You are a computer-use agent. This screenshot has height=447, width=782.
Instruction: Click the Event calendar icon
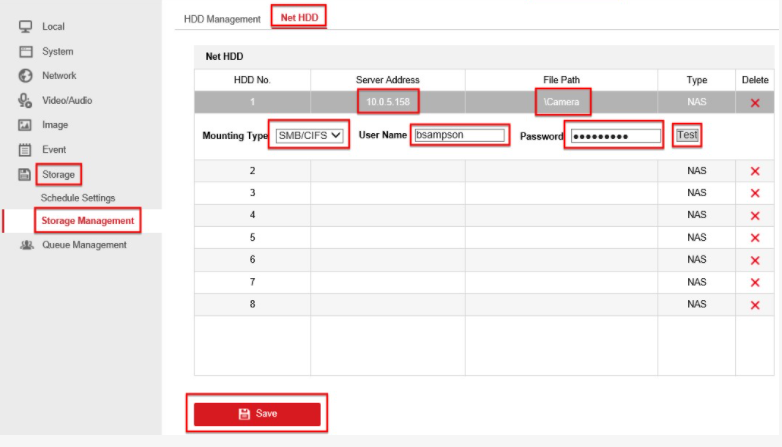click(x=26, y=150)
